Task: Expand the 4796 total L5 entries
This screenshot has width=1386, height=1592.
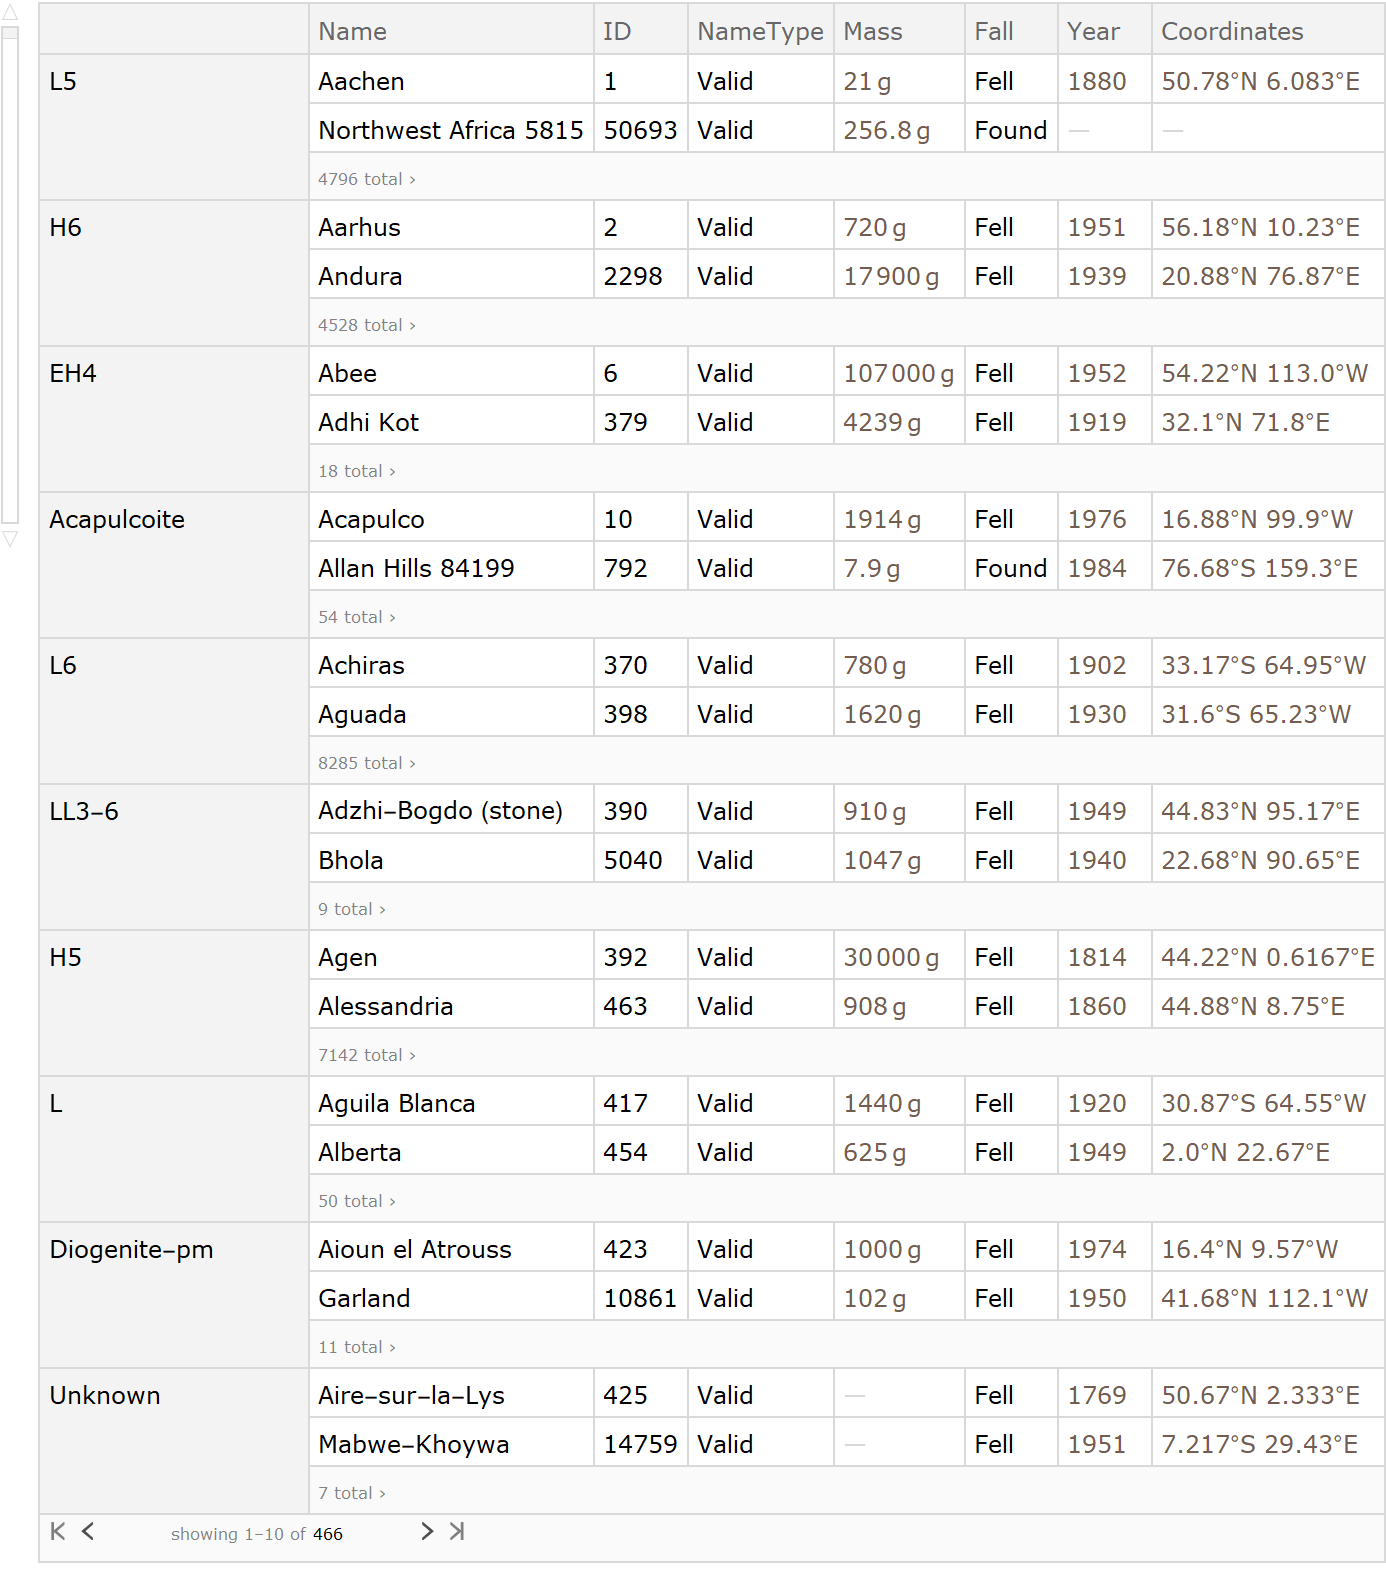Action: (366, 179)
